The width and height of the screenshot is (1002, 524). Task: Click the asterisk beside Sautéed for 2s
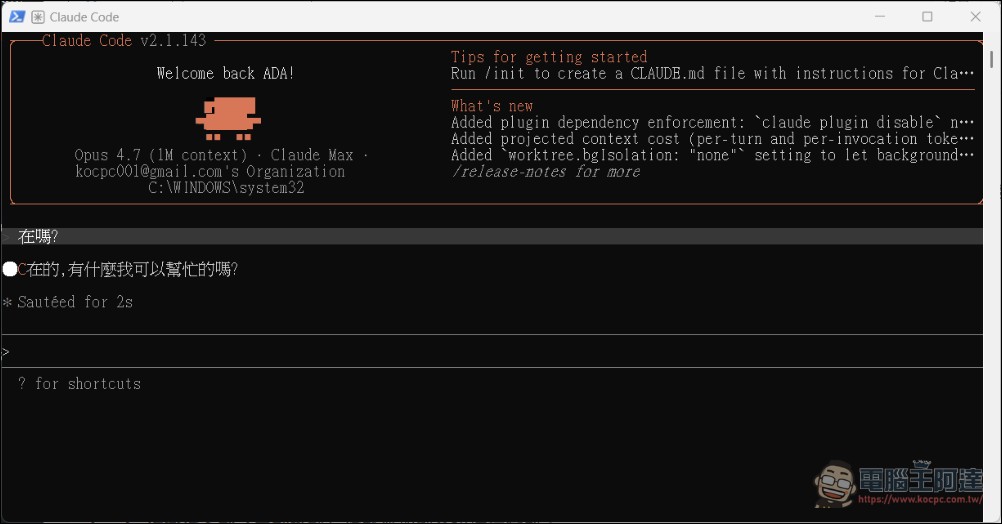coord(7,302)
